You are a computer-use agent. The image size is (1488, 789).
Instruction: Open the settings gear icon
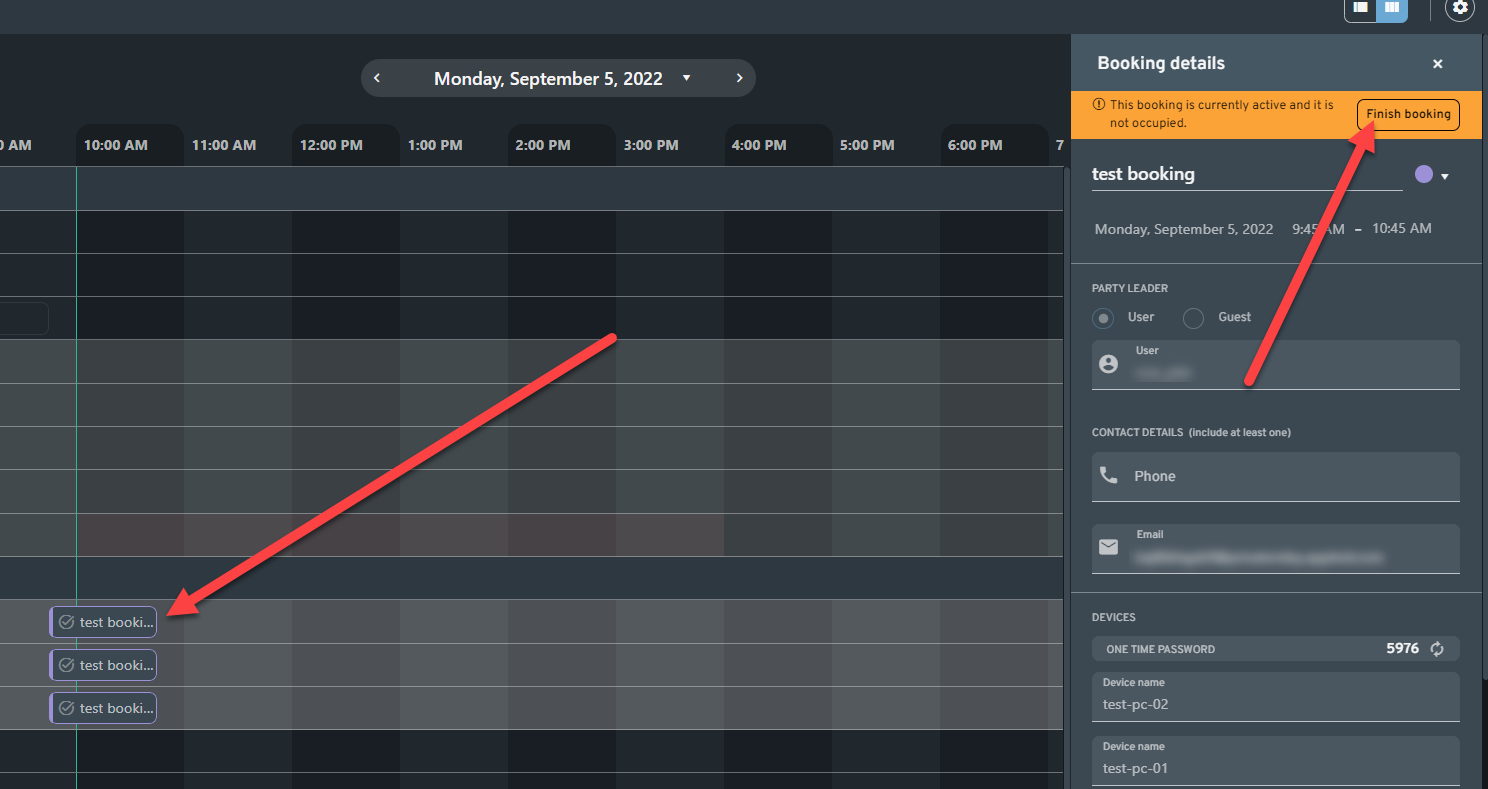coord(1460,8)
